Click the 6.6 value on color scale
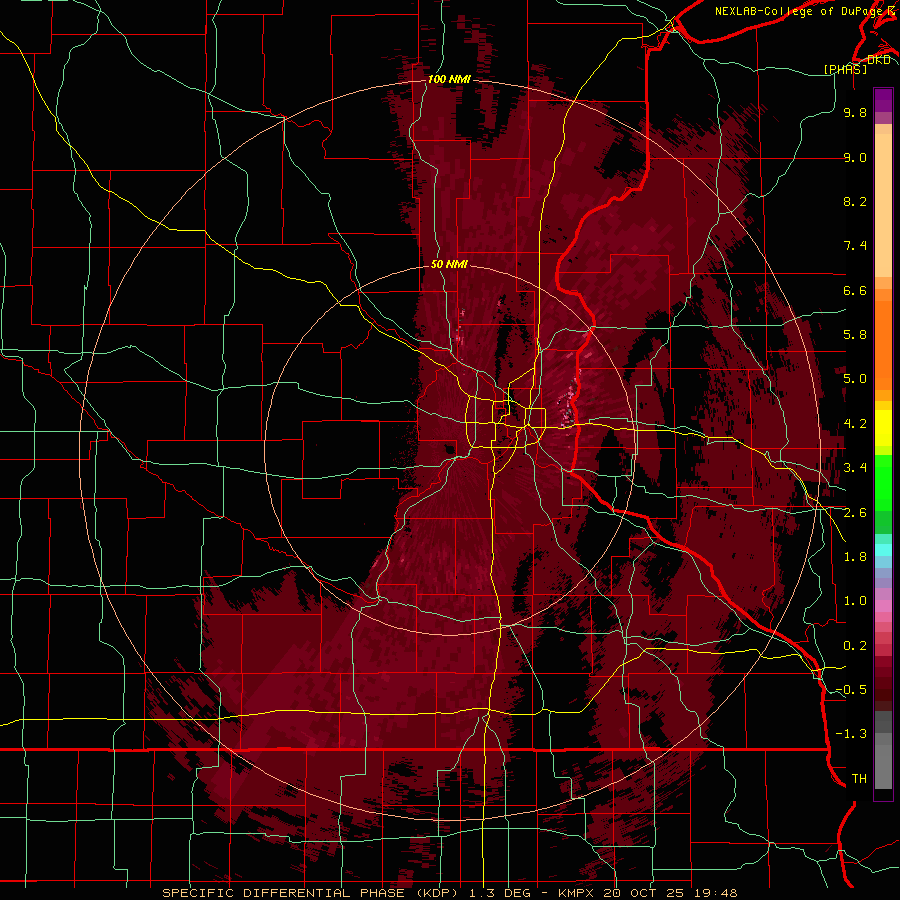Image resolution: width=900 pixels, height=900 pixels. pyautogui.click(x=855, y=290)
